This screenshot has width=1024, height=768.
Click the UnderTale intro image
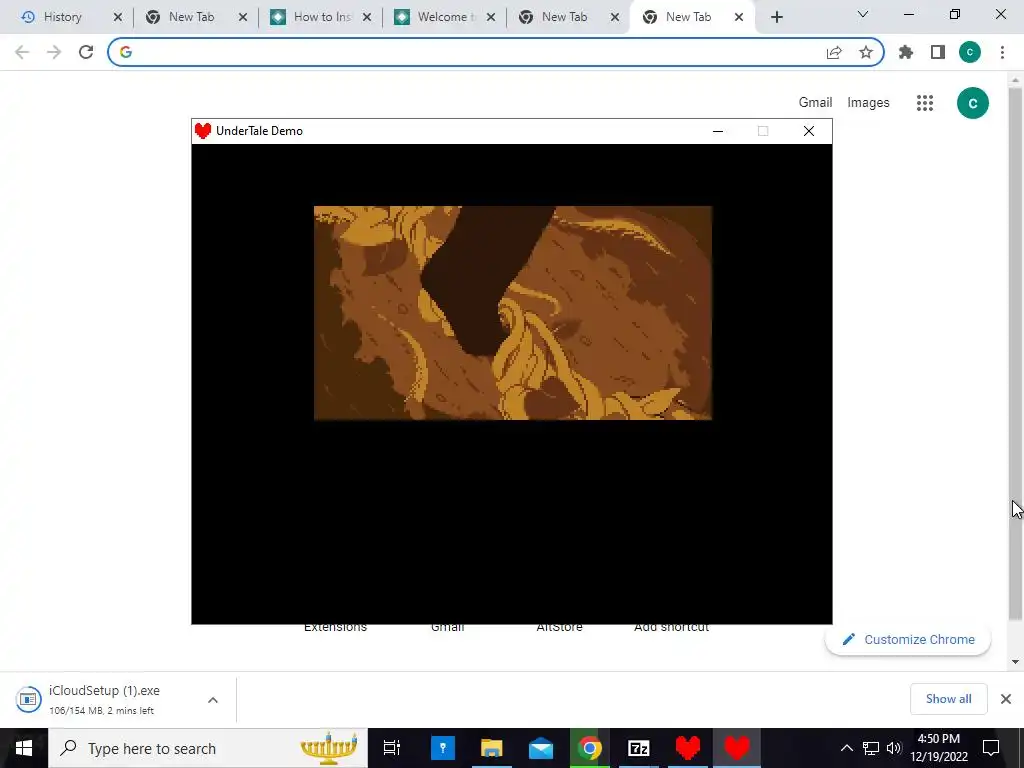tap(513, 313)
